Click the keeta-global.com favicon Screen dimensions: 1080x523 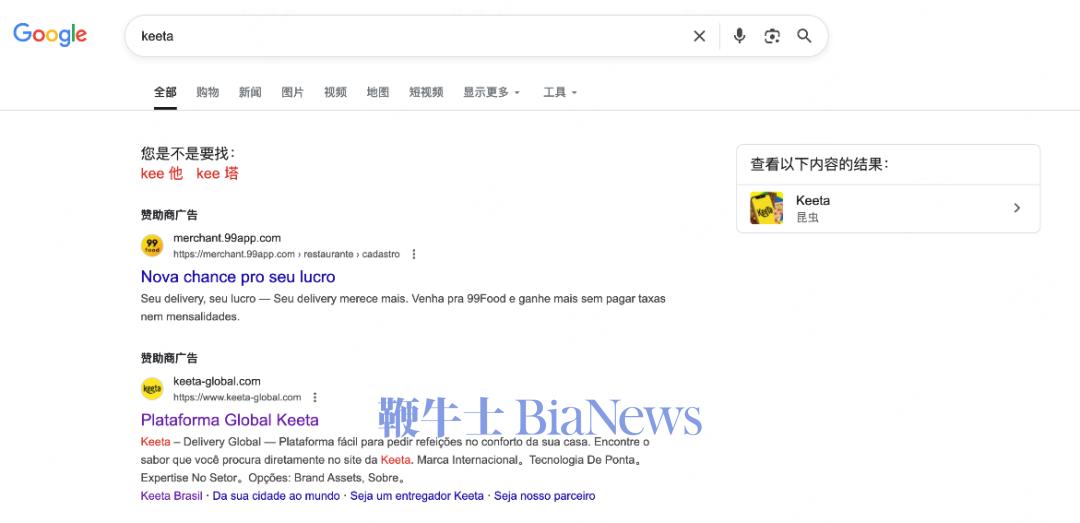[152, 389]
